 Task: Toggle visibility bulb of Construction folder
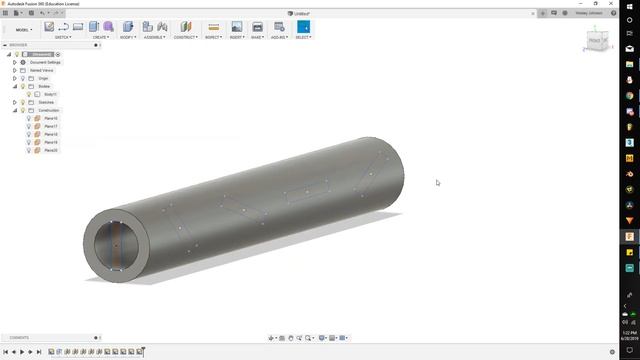pyautogui.click(x=23, y=110)
